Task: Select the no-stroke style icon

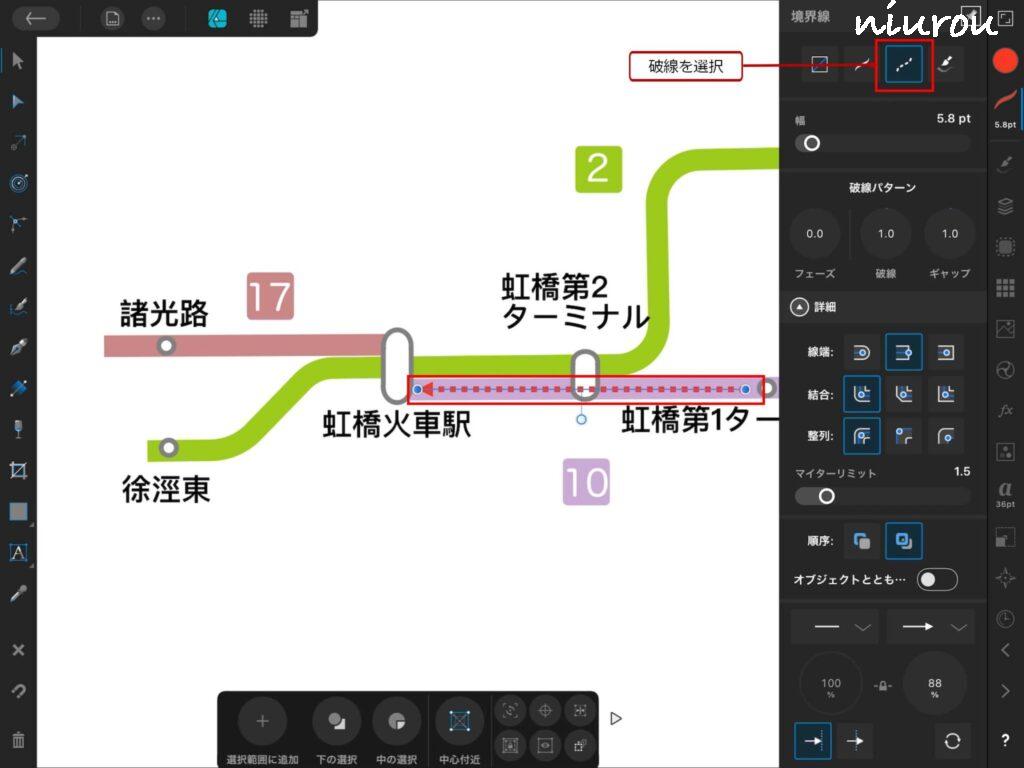Action: pos(819,66)
